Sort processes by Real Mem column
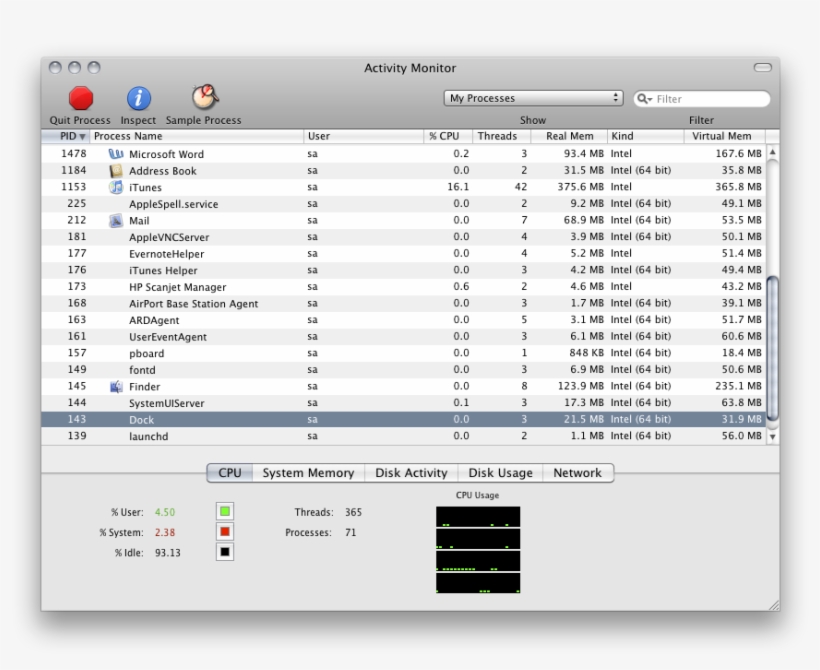Image resolution: width=820 pixels, height=670 pixels. point(569,136)
